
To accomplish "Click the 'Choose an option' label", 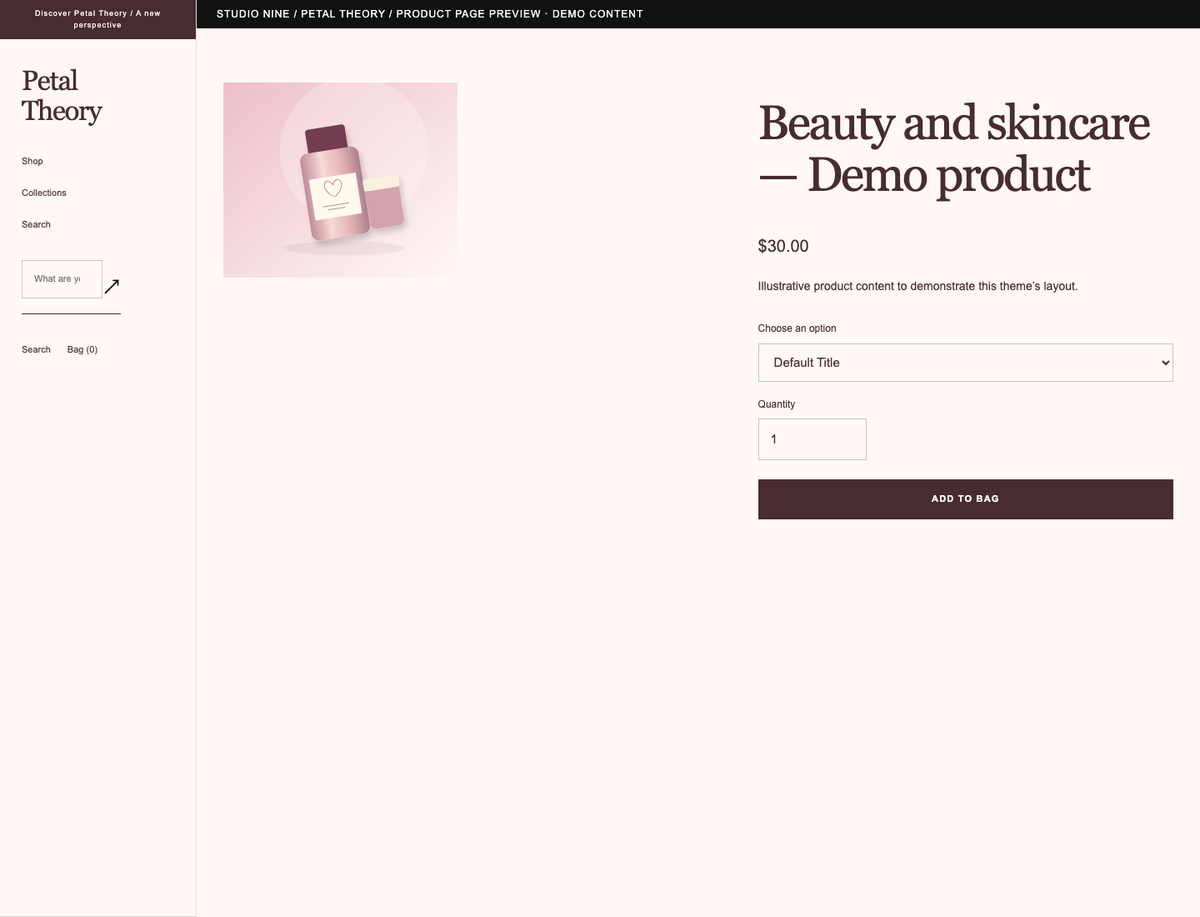I will pyautogui.click(x=797, y=329).
